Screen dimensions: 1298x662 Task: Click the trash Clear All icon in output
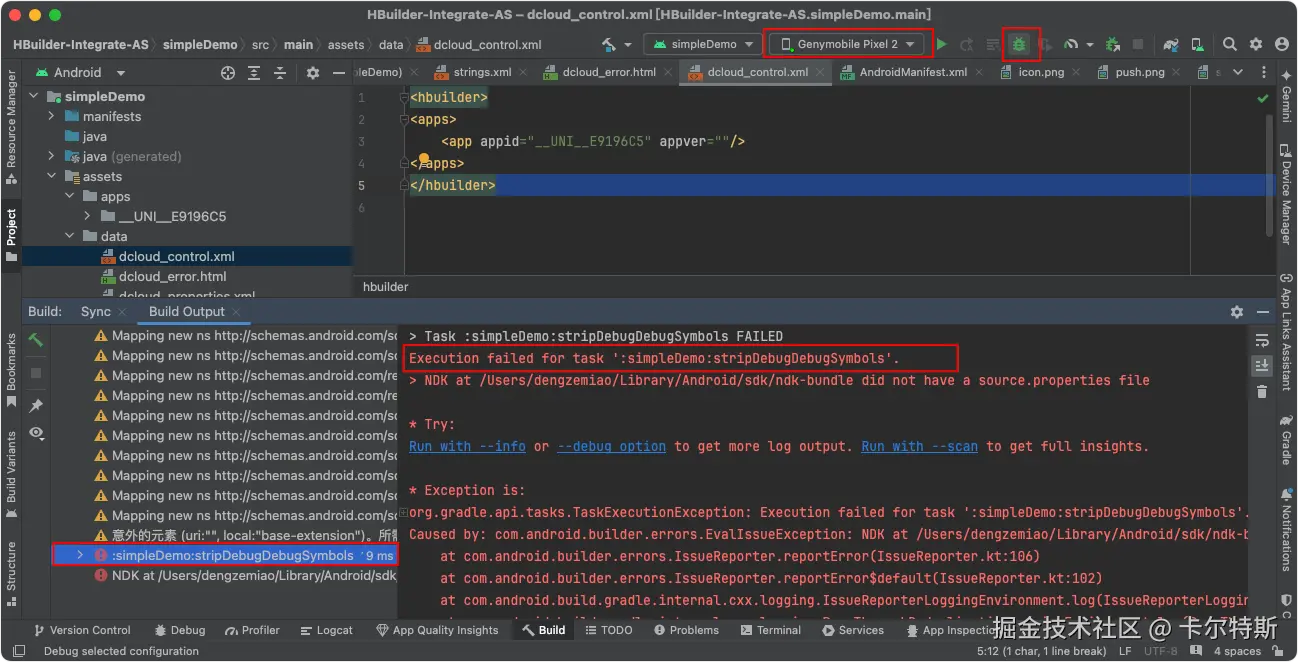tap(1262, 391)
